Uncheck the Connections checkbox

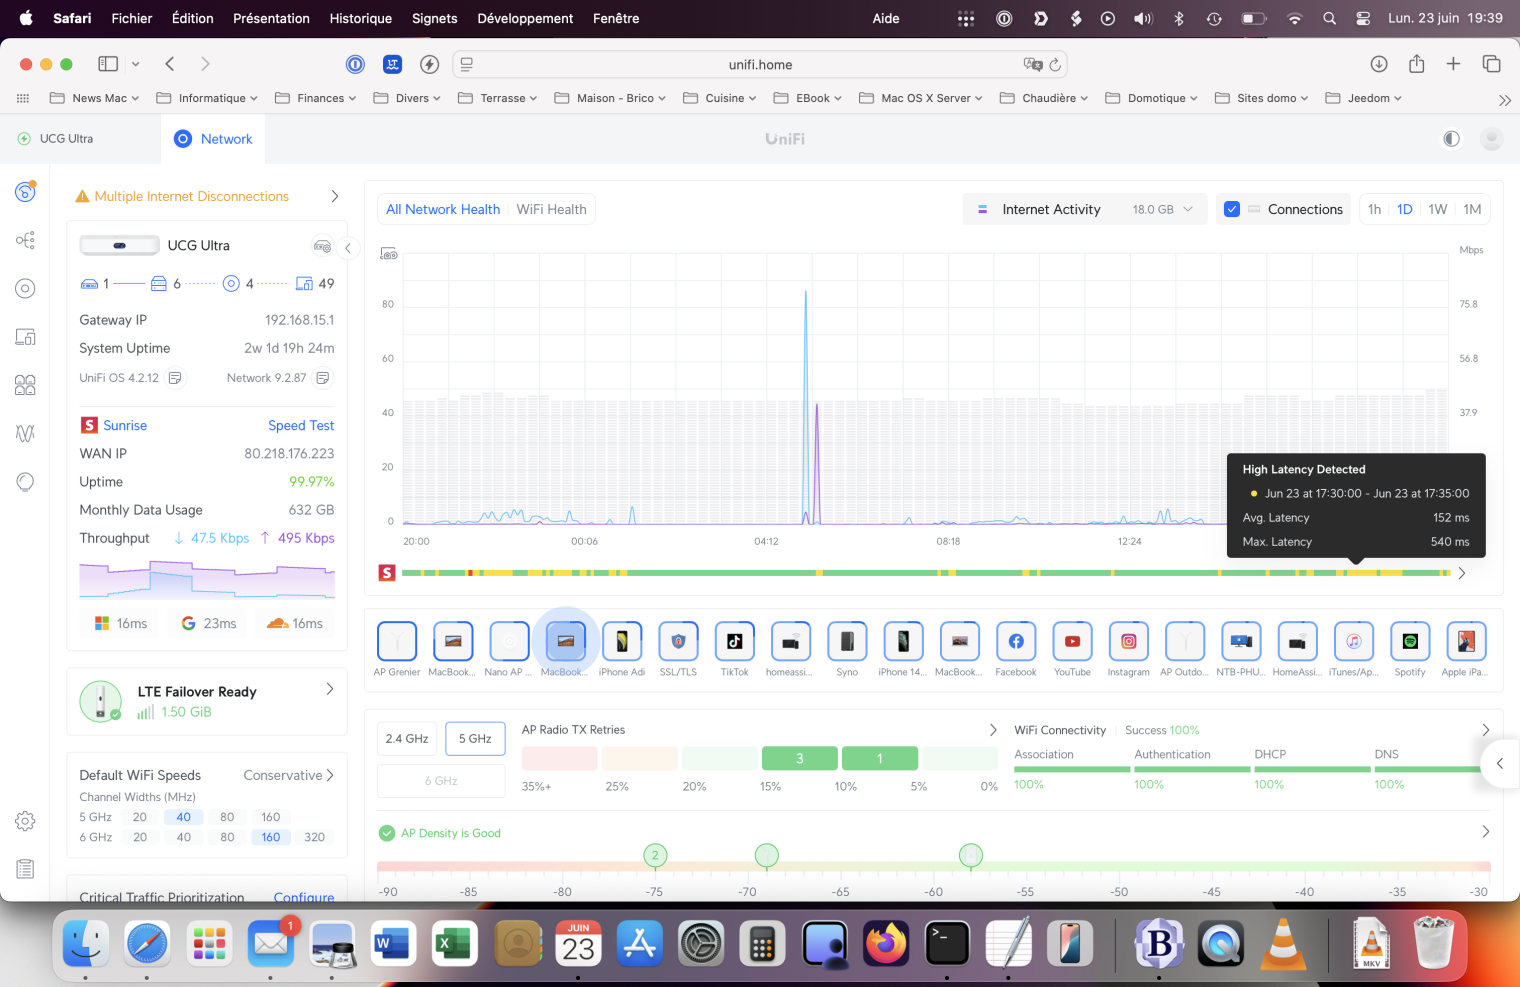[1232, 209]
